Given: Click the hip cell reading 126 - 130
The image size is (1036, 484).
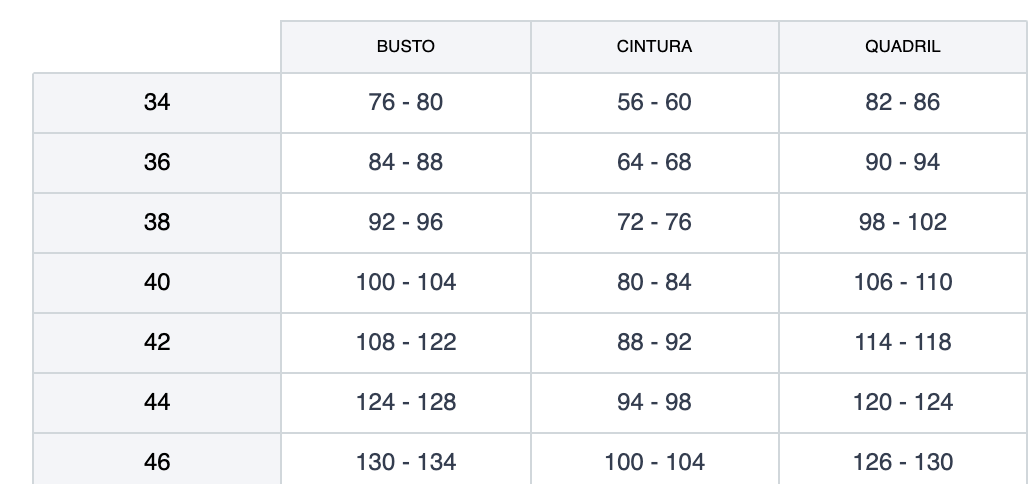Looking at the screenshot, I should pos(902,462).
